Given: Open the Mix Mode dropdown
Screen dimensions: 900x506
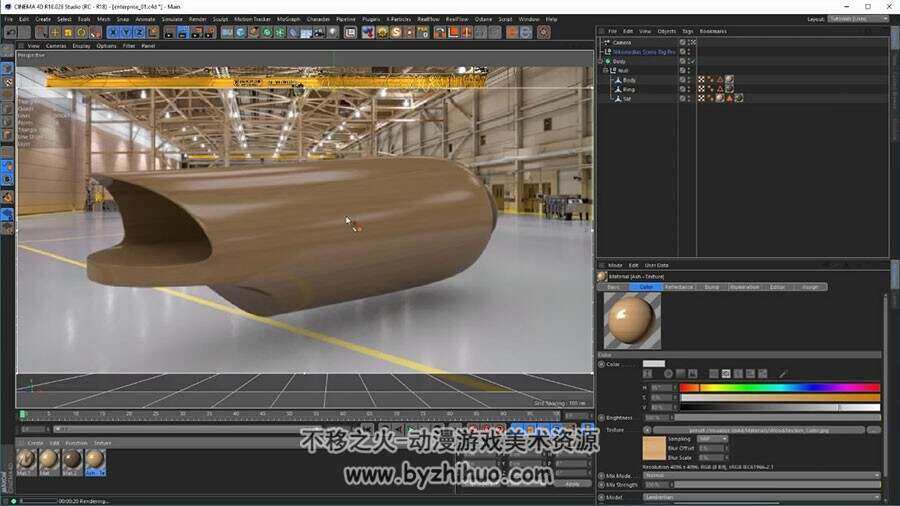Looking at the screenshot, I should (762, 476).
